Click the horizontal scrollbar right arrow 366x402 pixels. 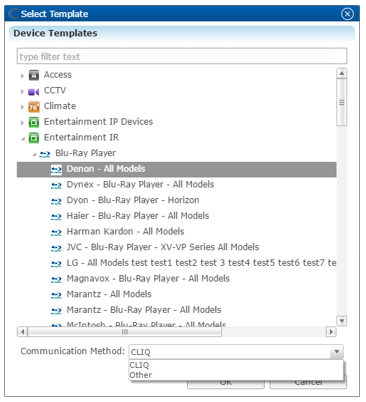point(331,332)
